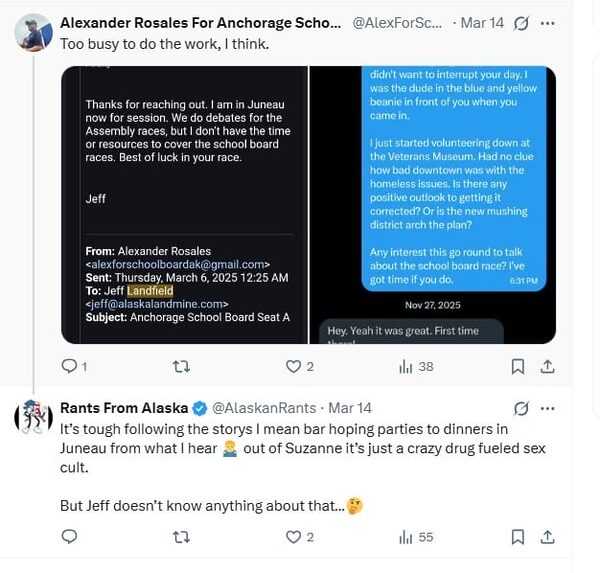
Task: Open the email screenshot image
Action: (x=184, y=205)
